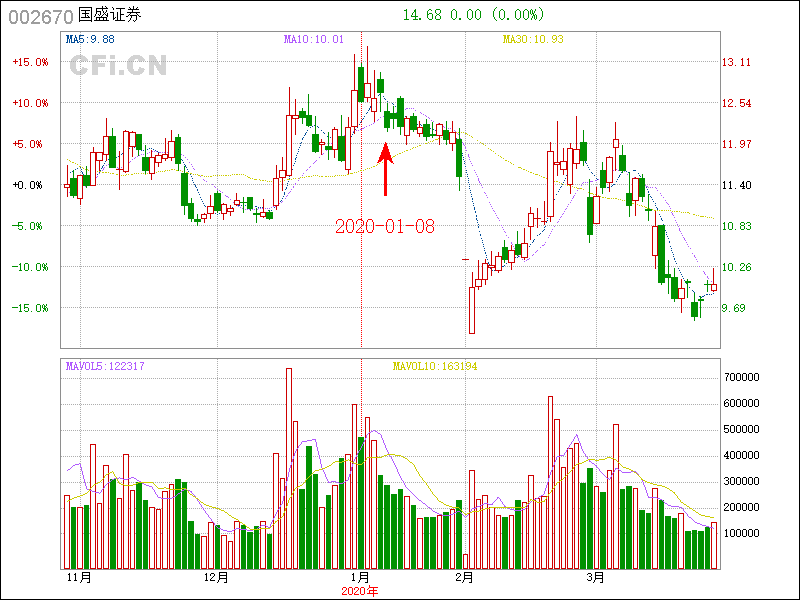
Task: Click the tallest volume bar above 700000
Action: [289, 468]
